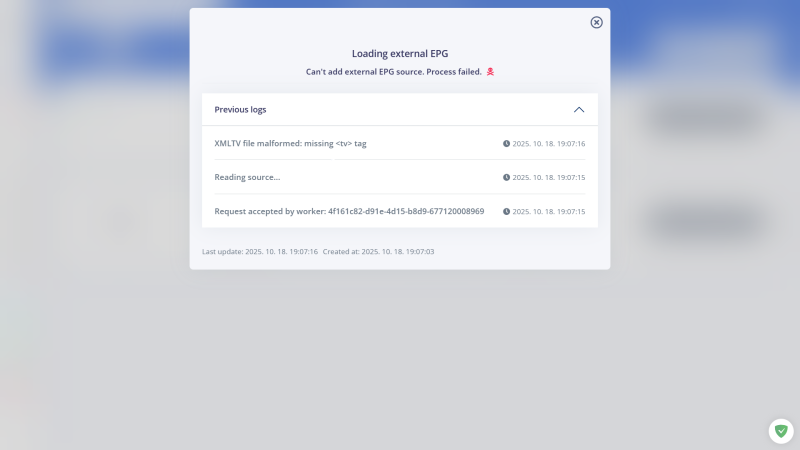Click clock icon beside XMLTV malformed log
Viewport: 800px width, 450px height.
click(507, 144)
